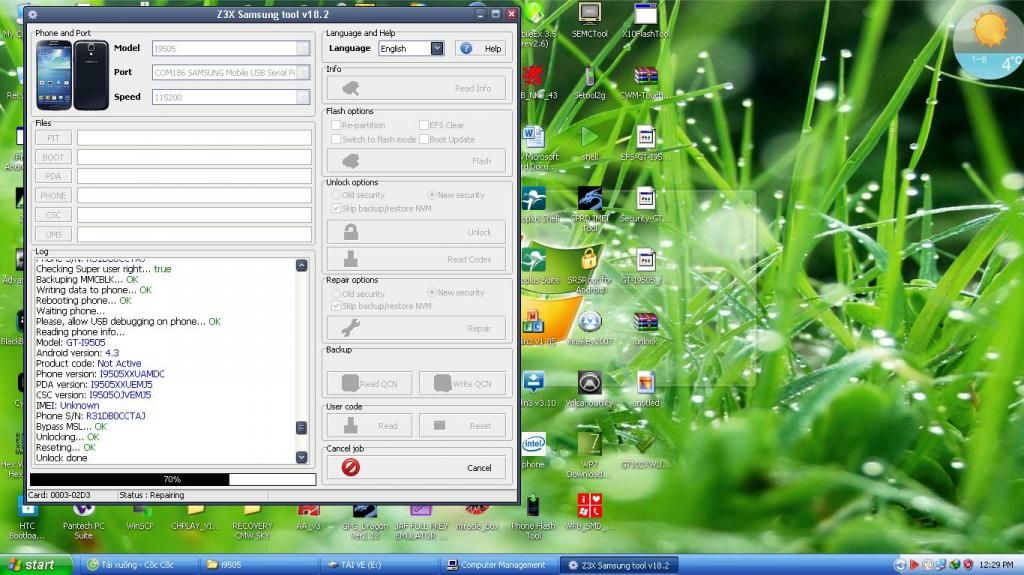Click the Read QCN backup button
This screenshot has height=575, width=1024.
(369, 384)
